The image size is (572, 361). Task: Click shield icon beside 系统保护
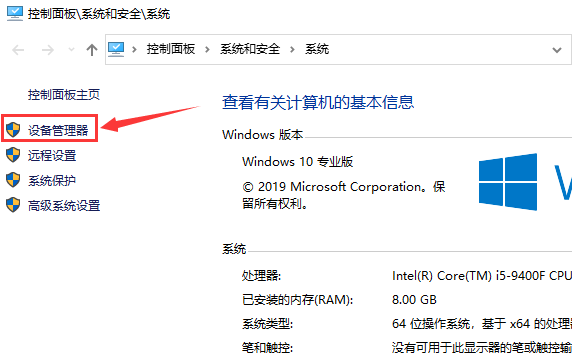13,180
